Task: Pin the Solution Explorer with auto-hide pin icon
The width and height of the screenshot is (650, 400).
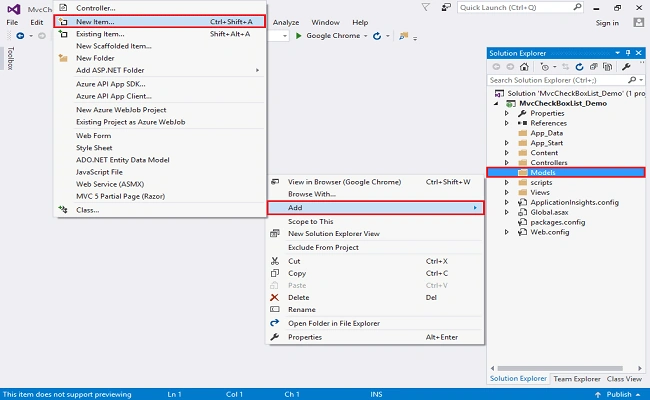Action: pos(628,53)
